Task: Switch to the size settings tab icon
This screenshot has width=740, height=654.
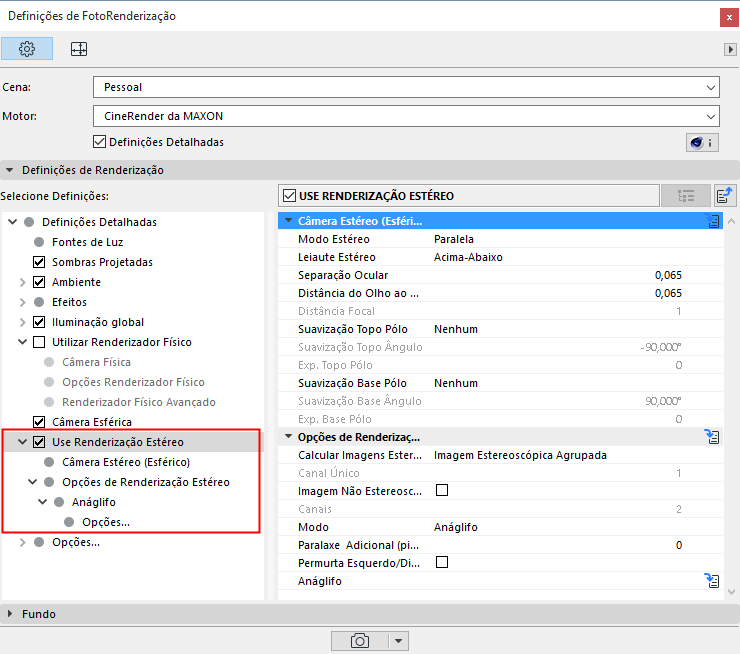Action: tap(79, 49)
